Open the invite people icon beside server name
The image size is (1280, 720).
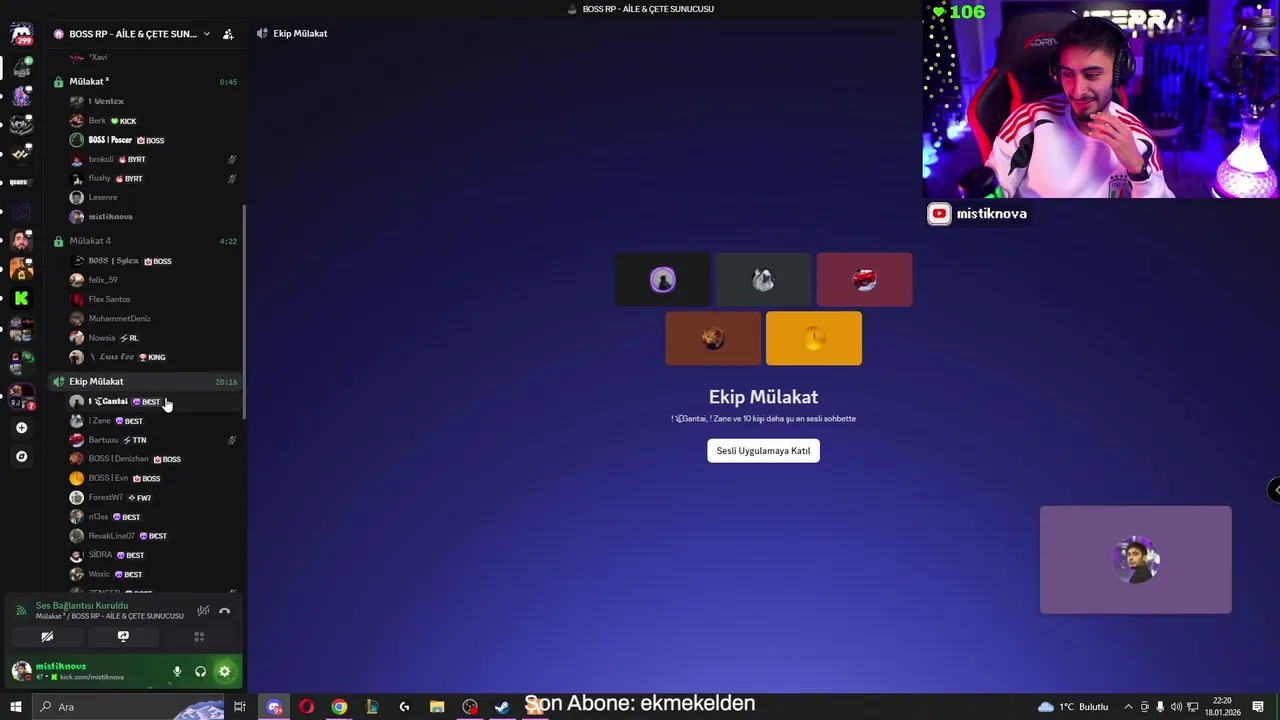(228, 34)
